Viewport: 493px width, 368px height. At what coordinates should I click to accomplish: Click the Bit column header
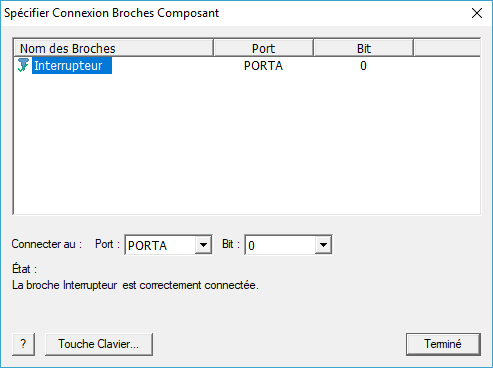click(363, 48)
